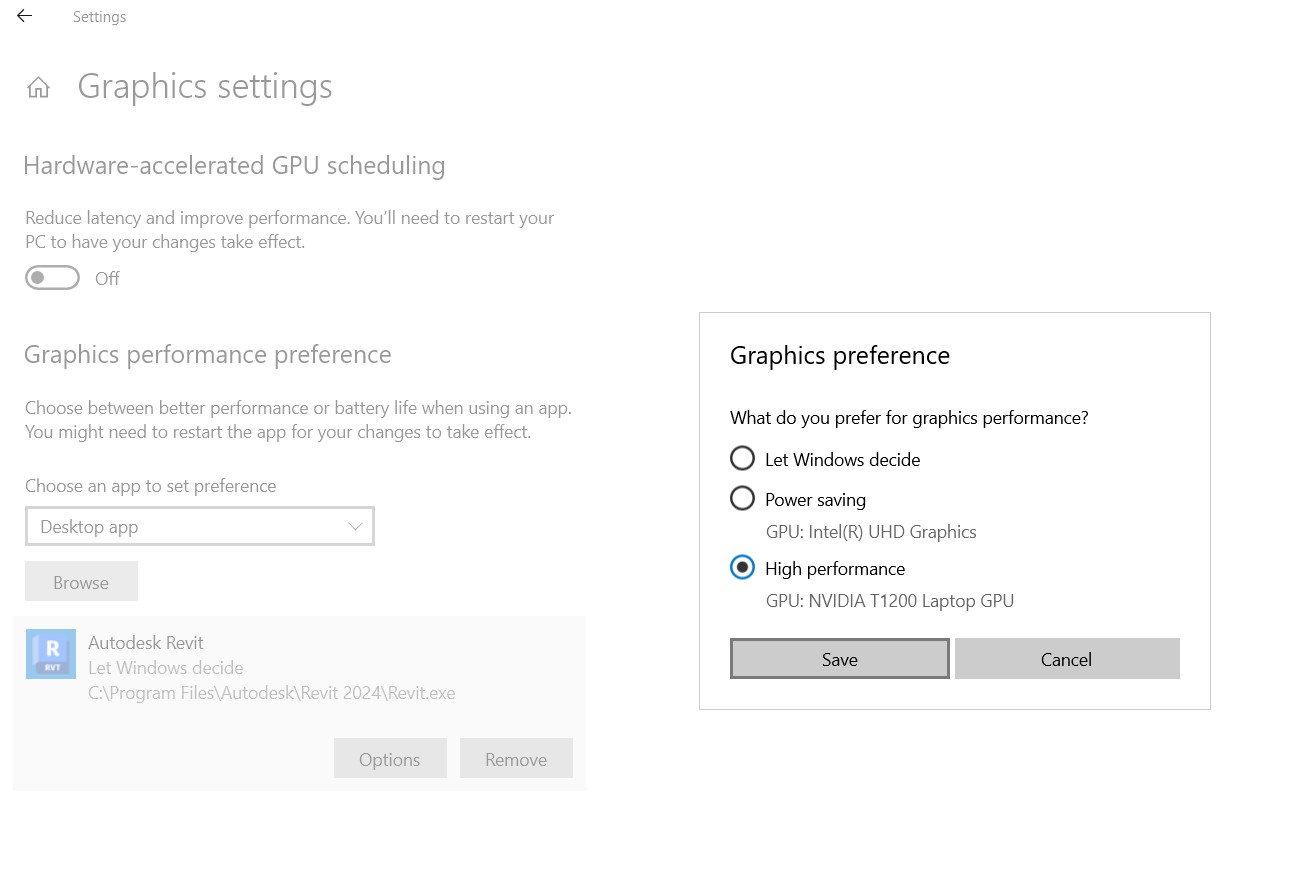Select High performance radio button
The image size is (1307, 880).
pyautogui.click(x=742, y=568)
